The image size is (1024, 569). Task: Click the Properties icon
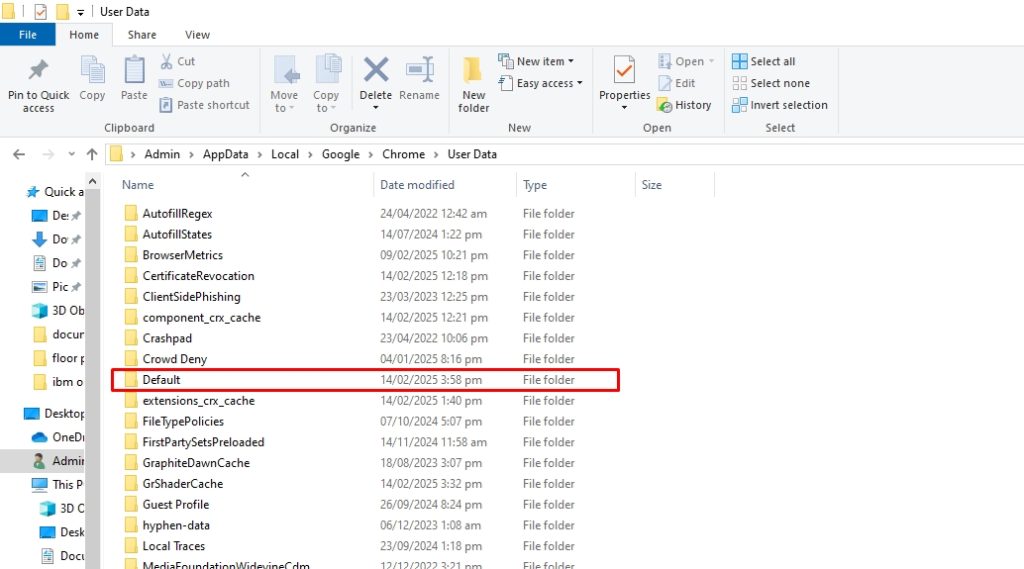pos(624,70)
